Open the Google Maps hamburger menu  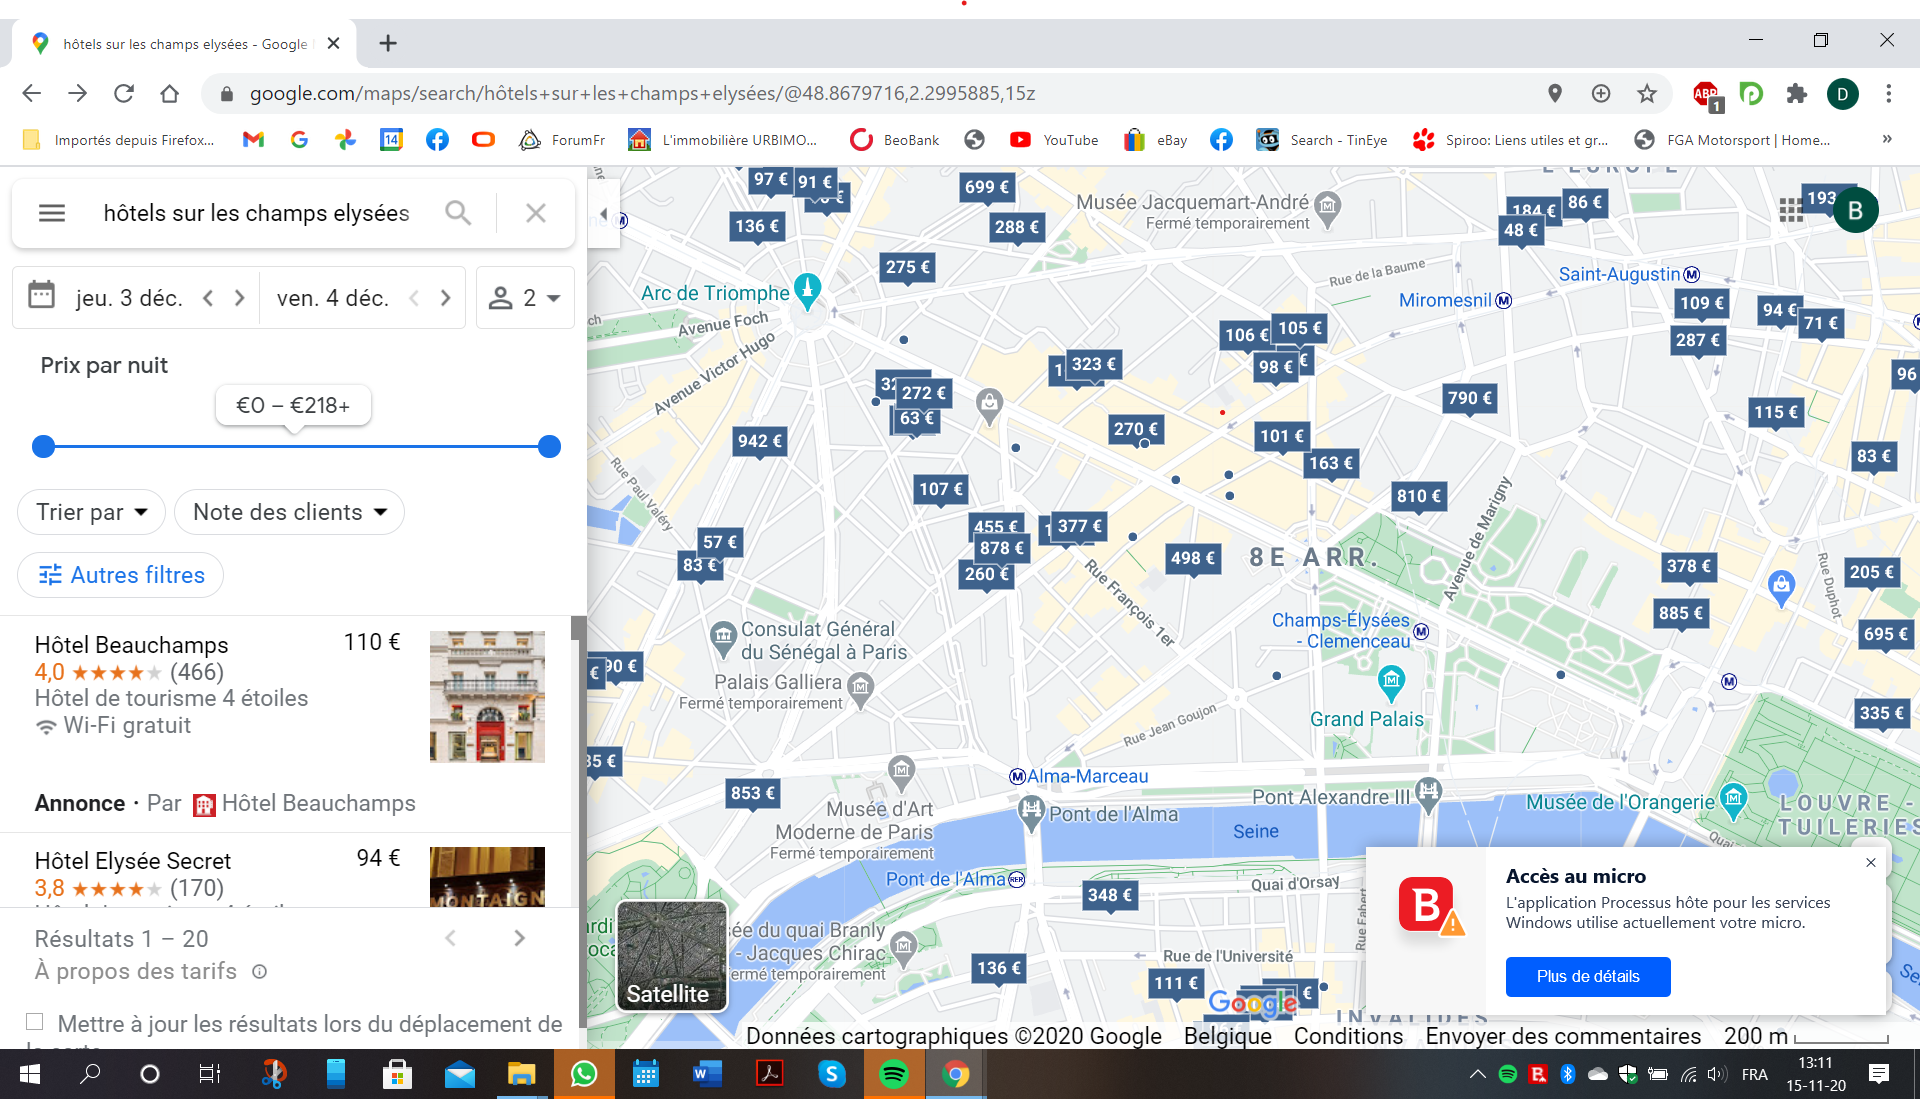[x=51, y=213]
